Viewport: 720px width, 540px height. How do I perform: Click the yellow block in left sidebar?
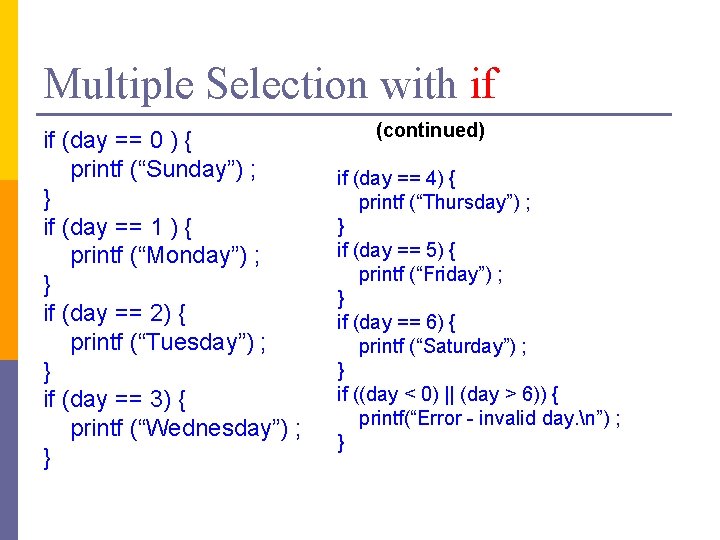coord(9,90)
